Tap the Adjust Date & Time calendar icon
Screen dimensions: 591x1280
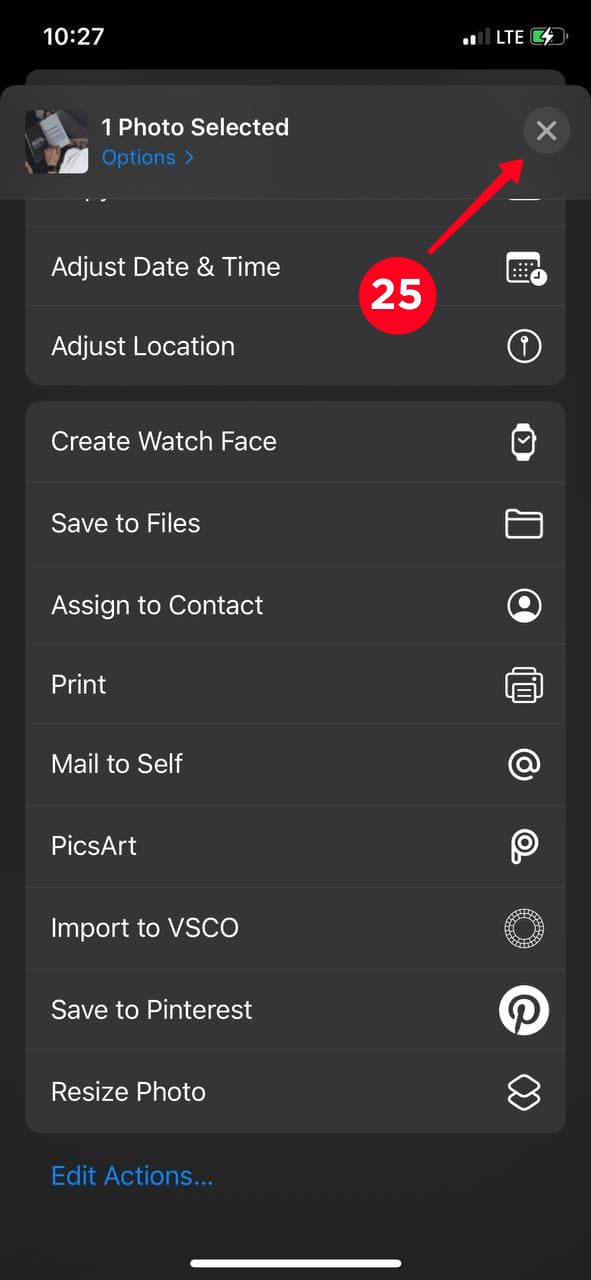tap(525, 268)
